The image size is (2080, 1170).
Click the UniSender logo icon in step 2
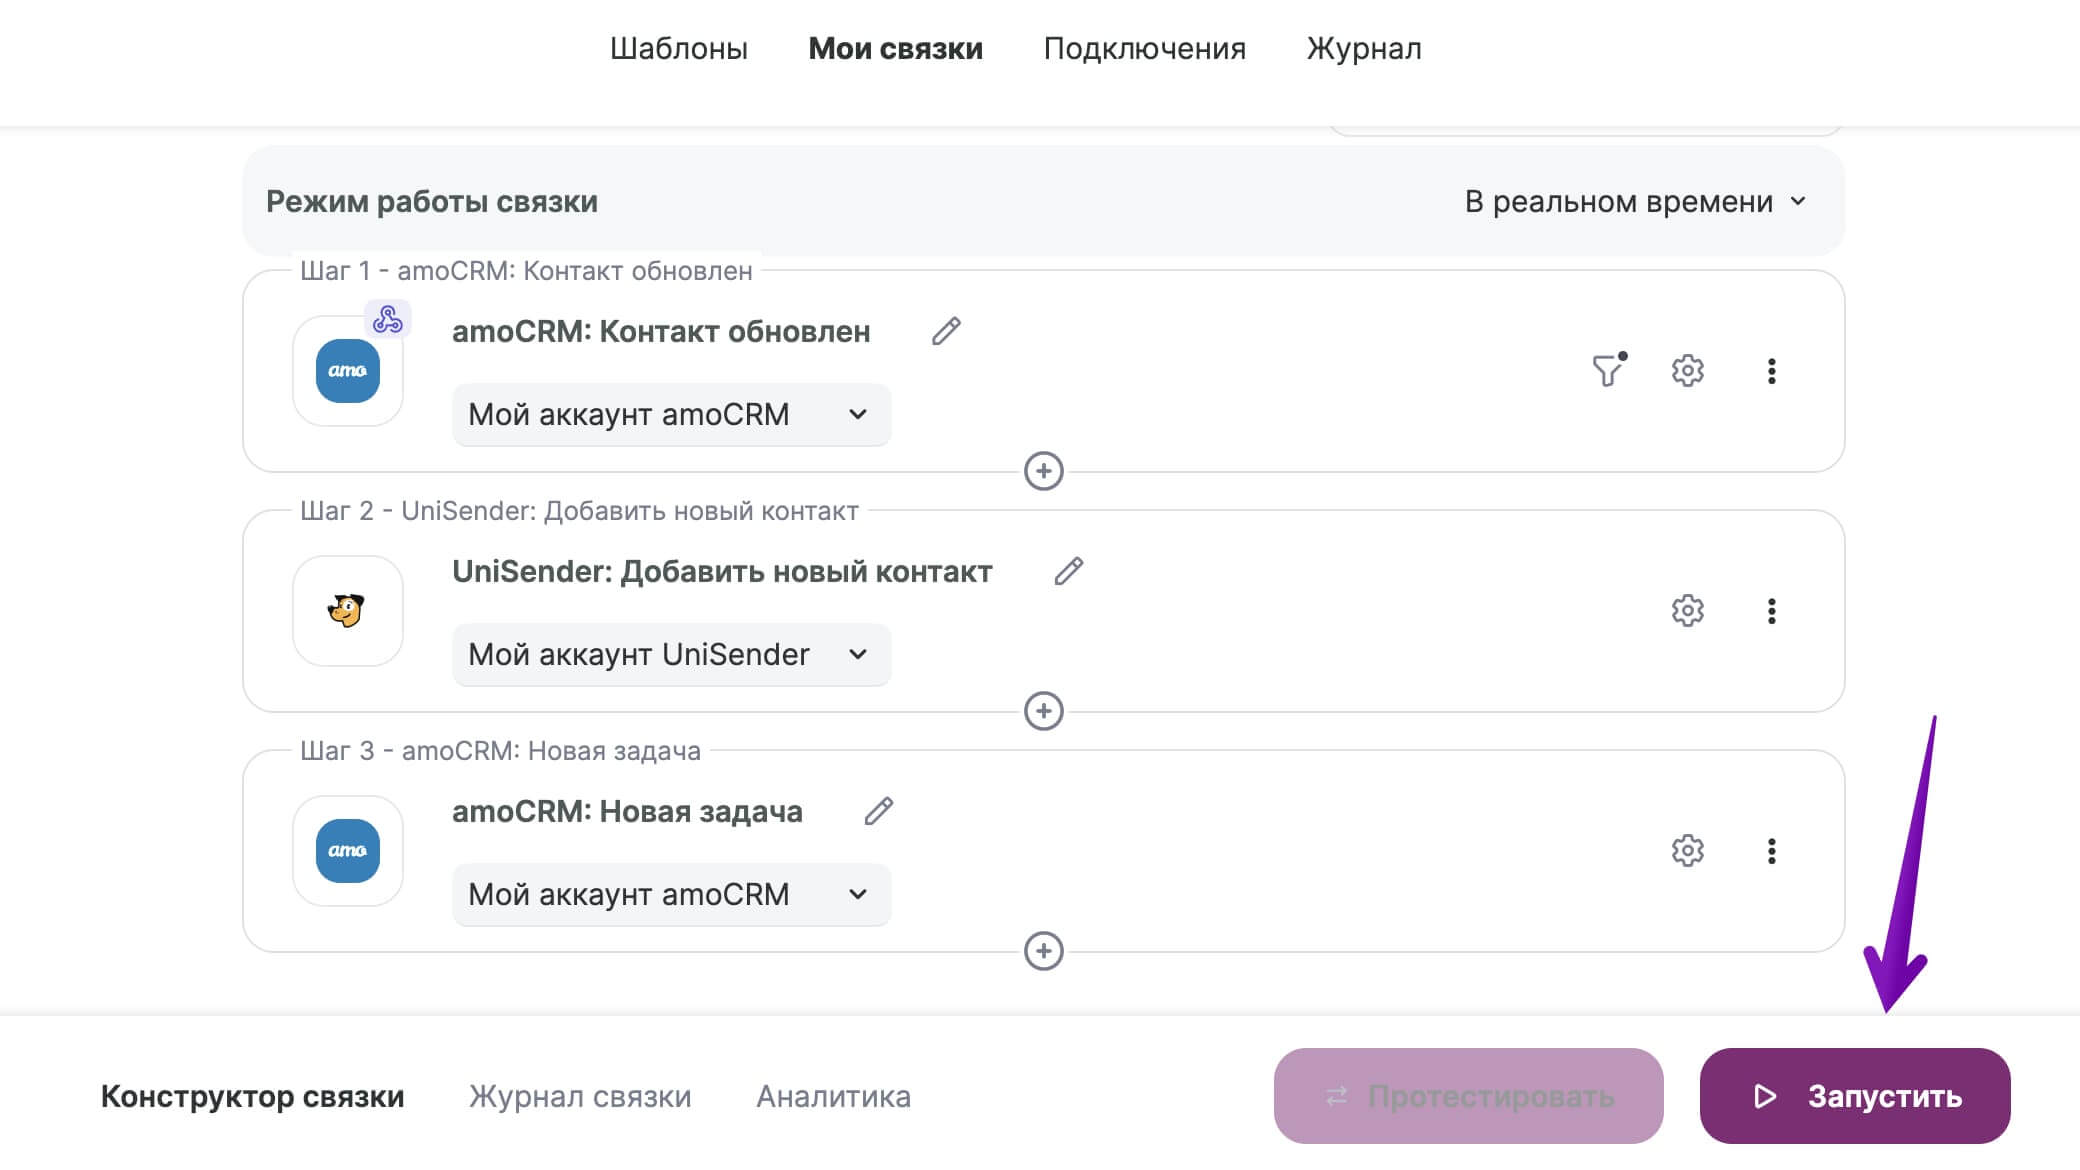tap(348, 611)
